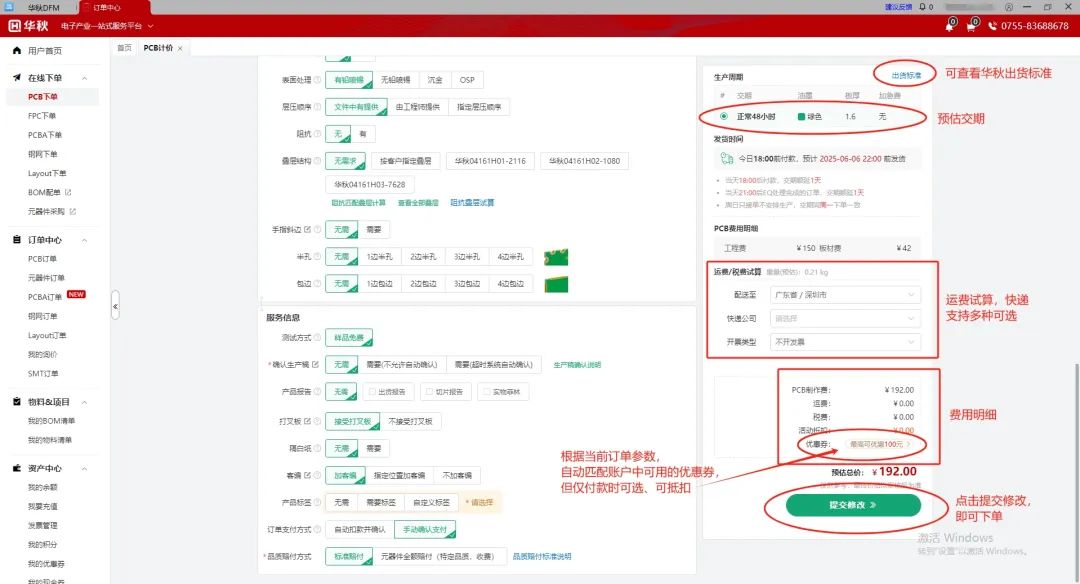Click the help icon next to 测试方式
Viewport: 1080px width, 584px height.
point(318,337)
